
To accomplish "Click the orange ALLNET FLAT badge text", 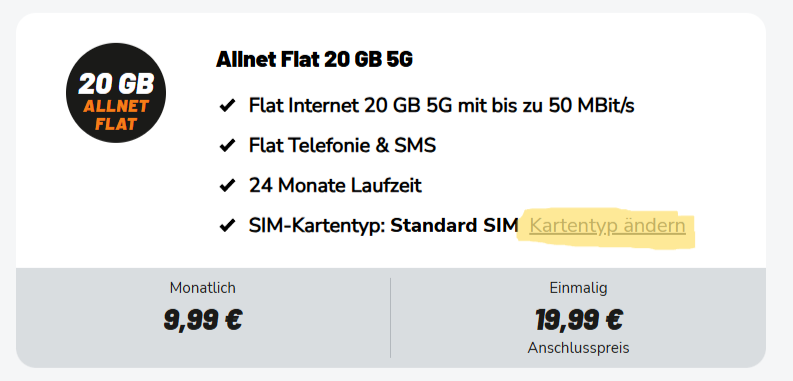I will (x=116, y=114).
